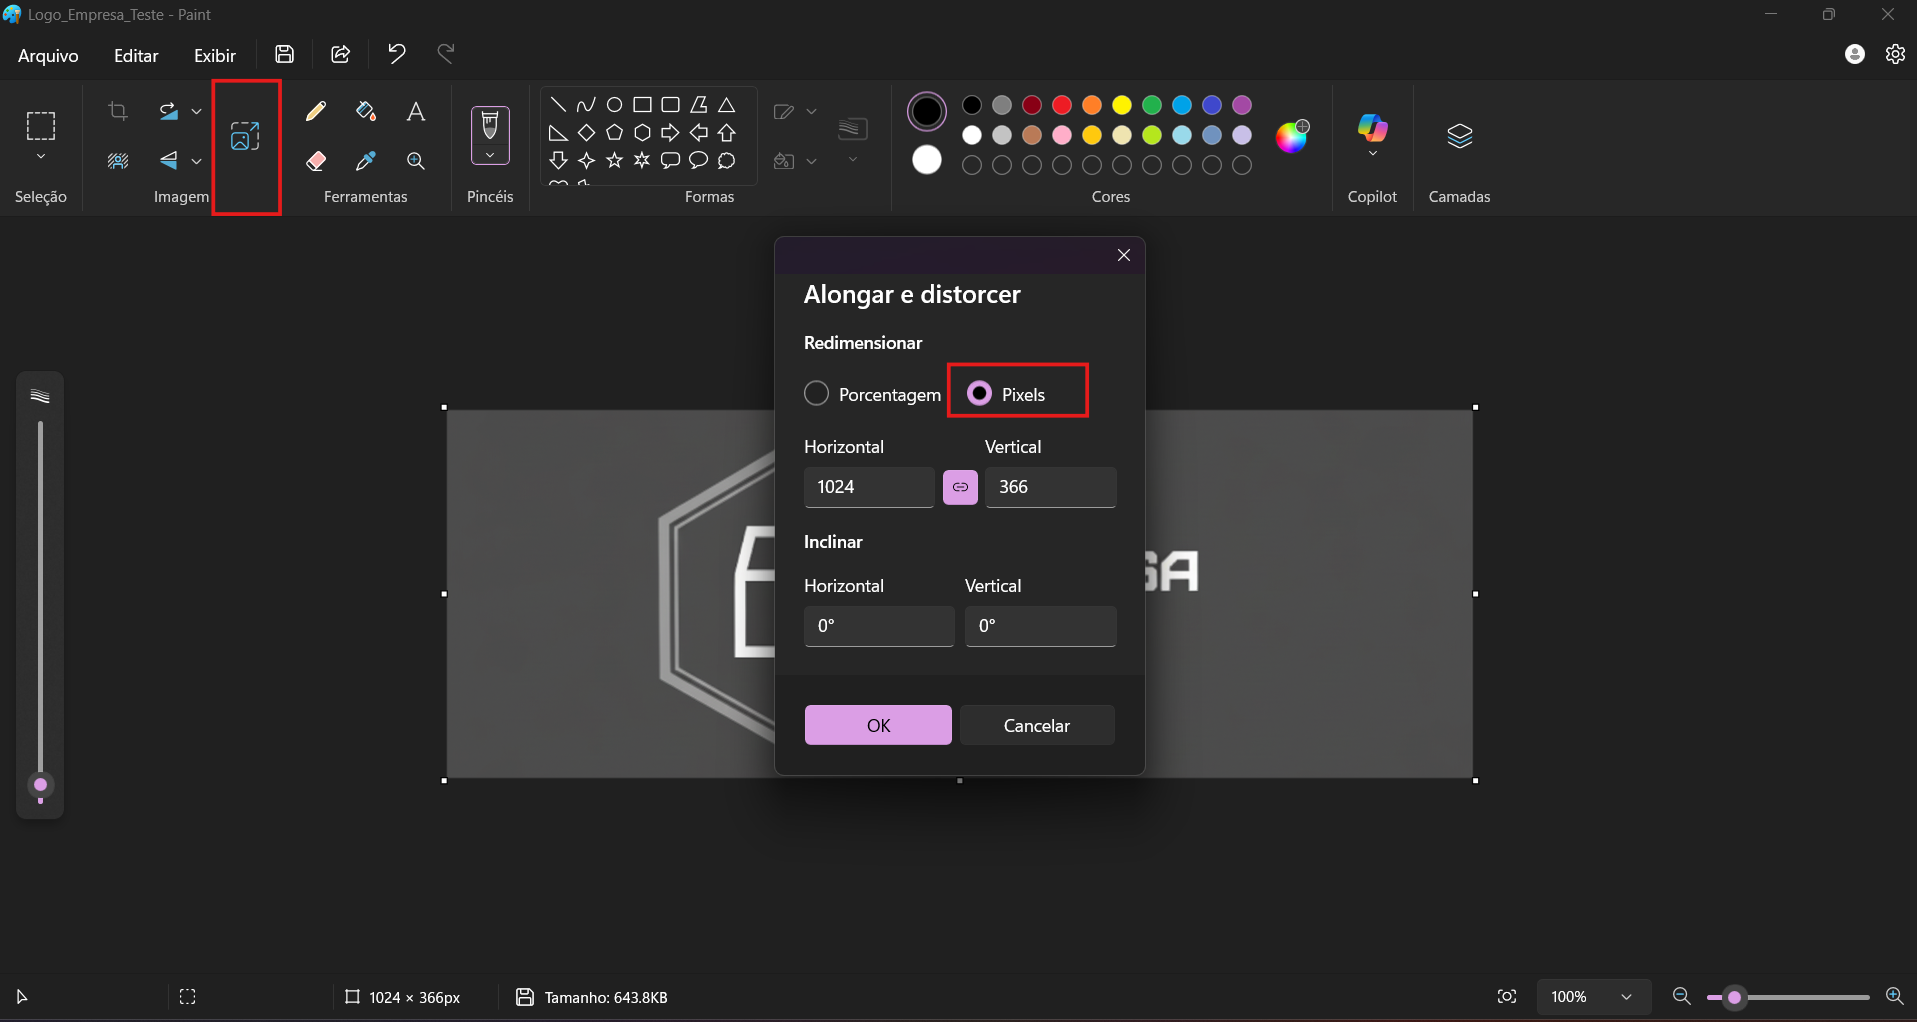
Task: Expand the Rotate options dropdown arrow
Action: click(197, 111)
